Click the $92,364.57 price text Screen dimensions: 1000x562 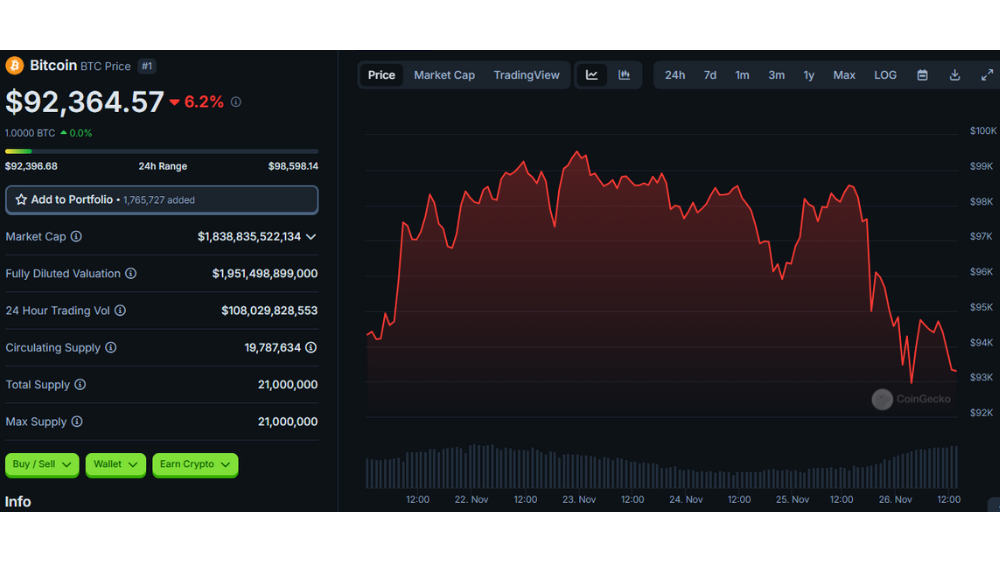(x=85, y=102)
